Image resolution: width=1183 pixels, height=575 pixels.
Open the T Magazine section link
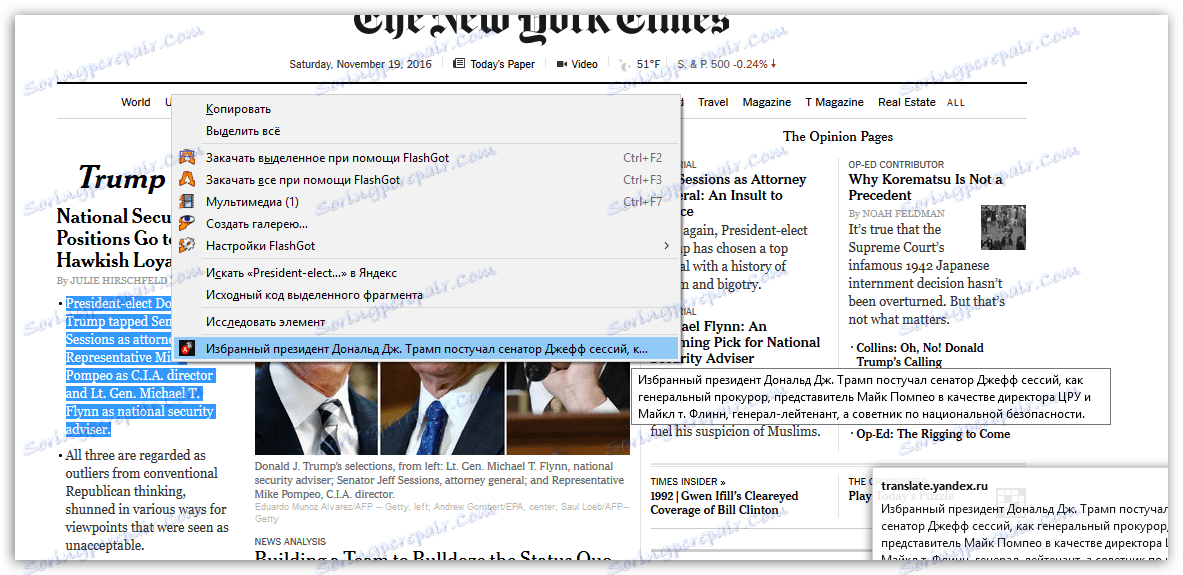click(x=834, y=102)
